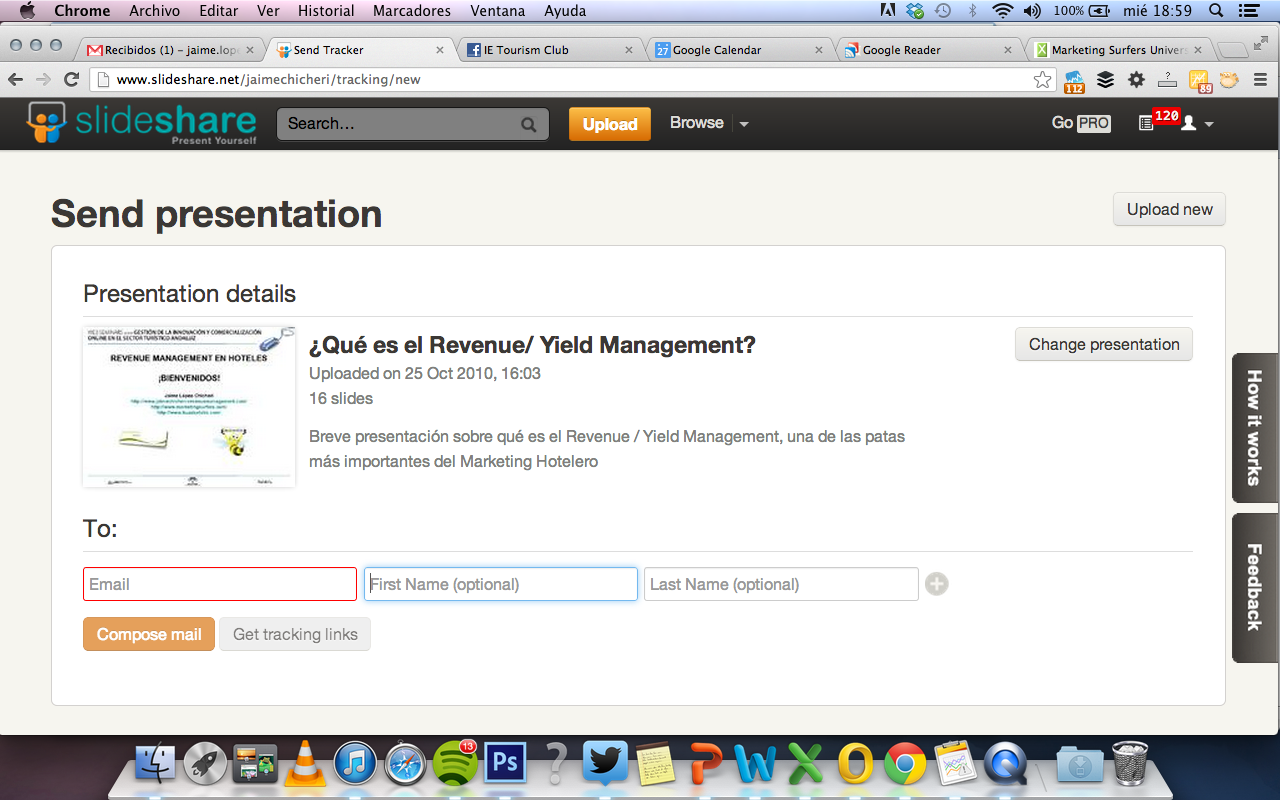Open Spotlight search in menu bar
The height and width of the screenshot is (800, 1280).
coord(1216,11)
